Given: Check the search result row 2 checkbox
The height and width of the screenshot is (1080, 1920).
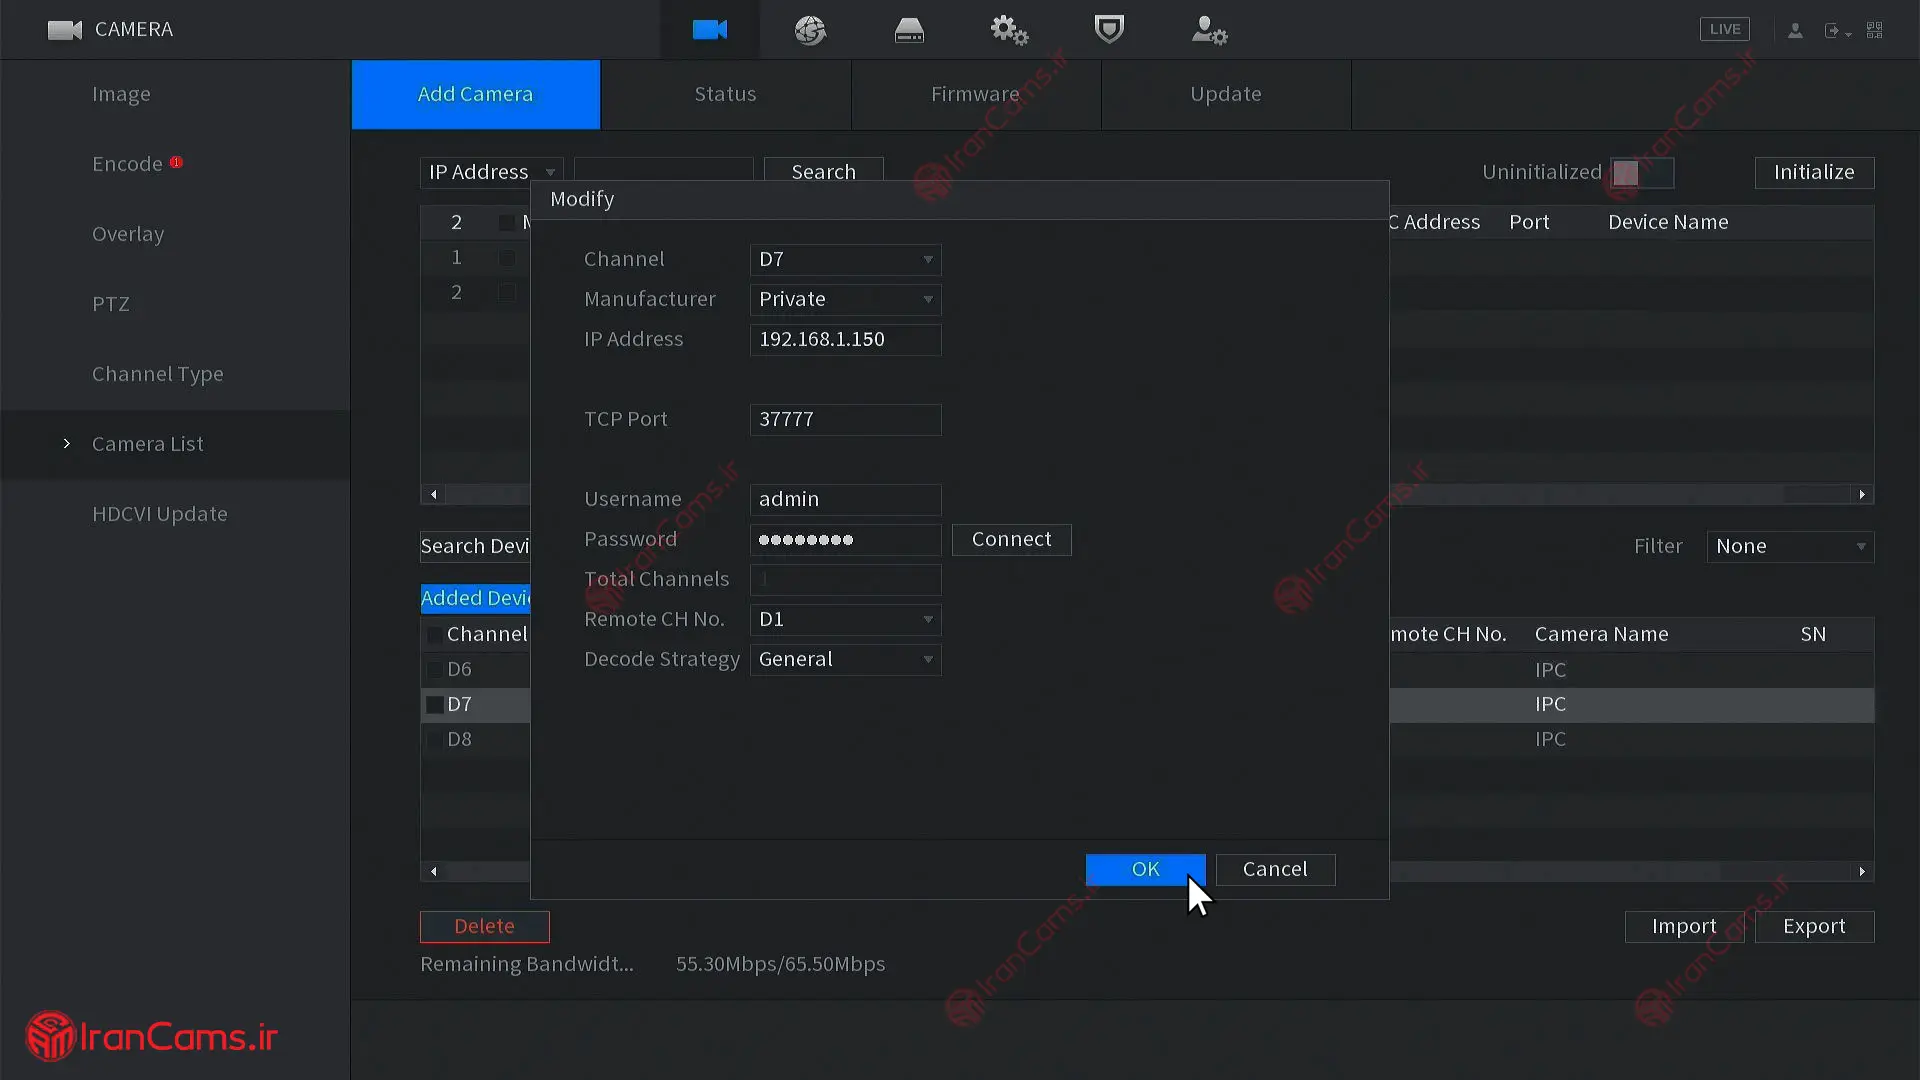Looking at the screenshot, I should pos(507,293).
